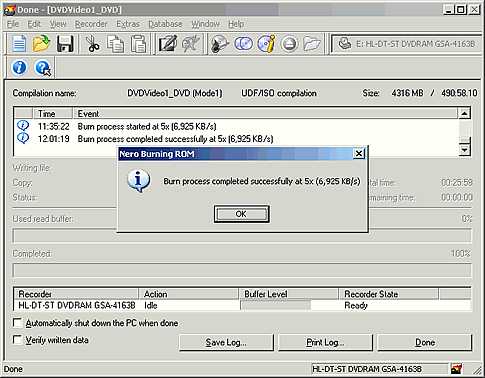Open the Extras menu

click(x=128, y=24)
